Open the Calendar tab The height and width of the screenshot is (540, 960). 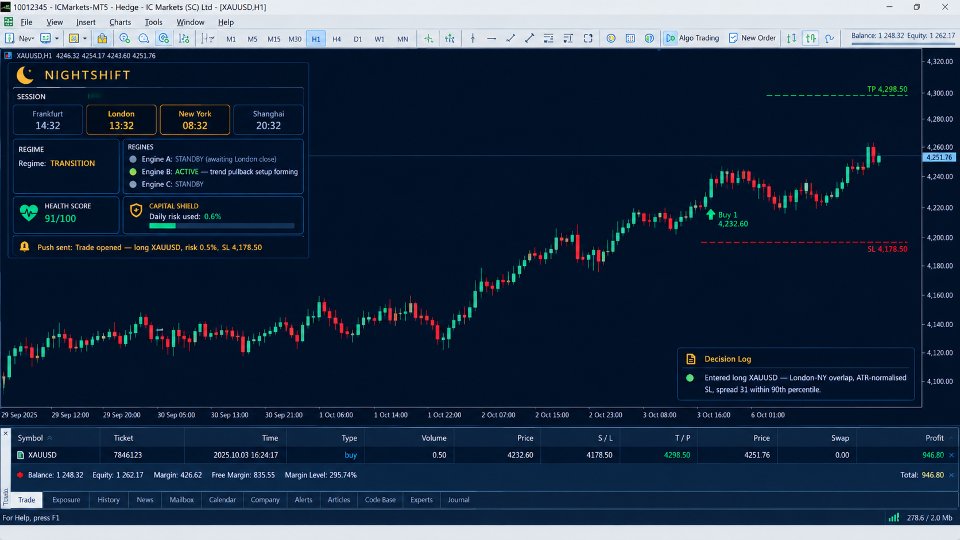click(222, 500)
